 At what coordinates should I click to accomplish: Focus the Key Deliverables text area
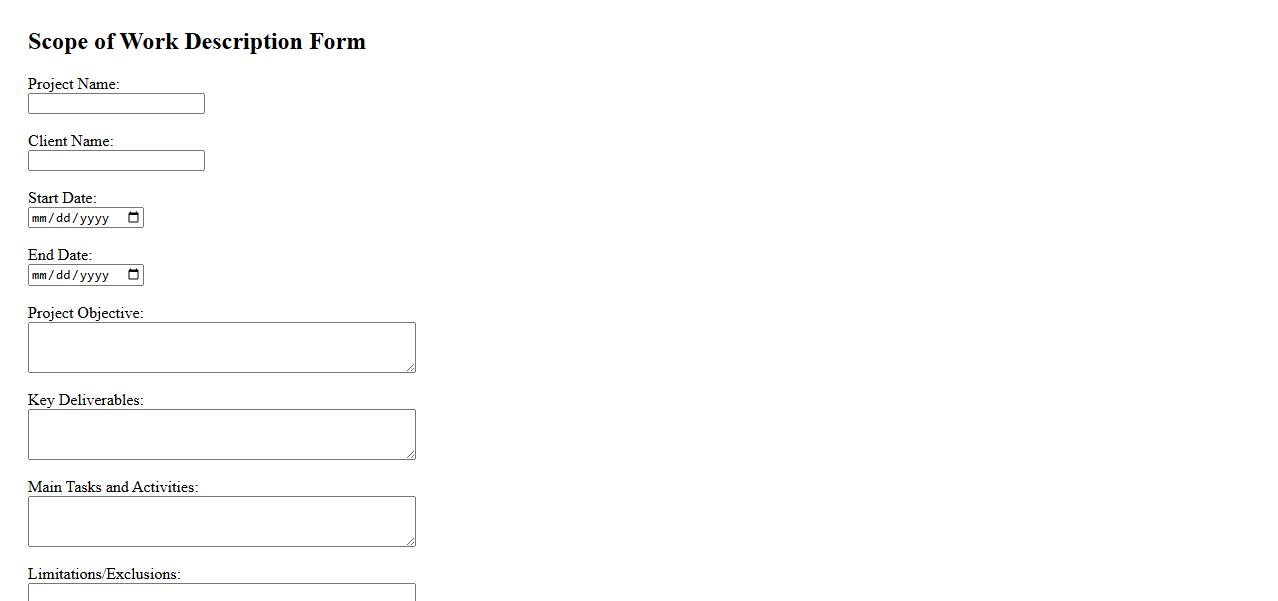click(221, 434)
